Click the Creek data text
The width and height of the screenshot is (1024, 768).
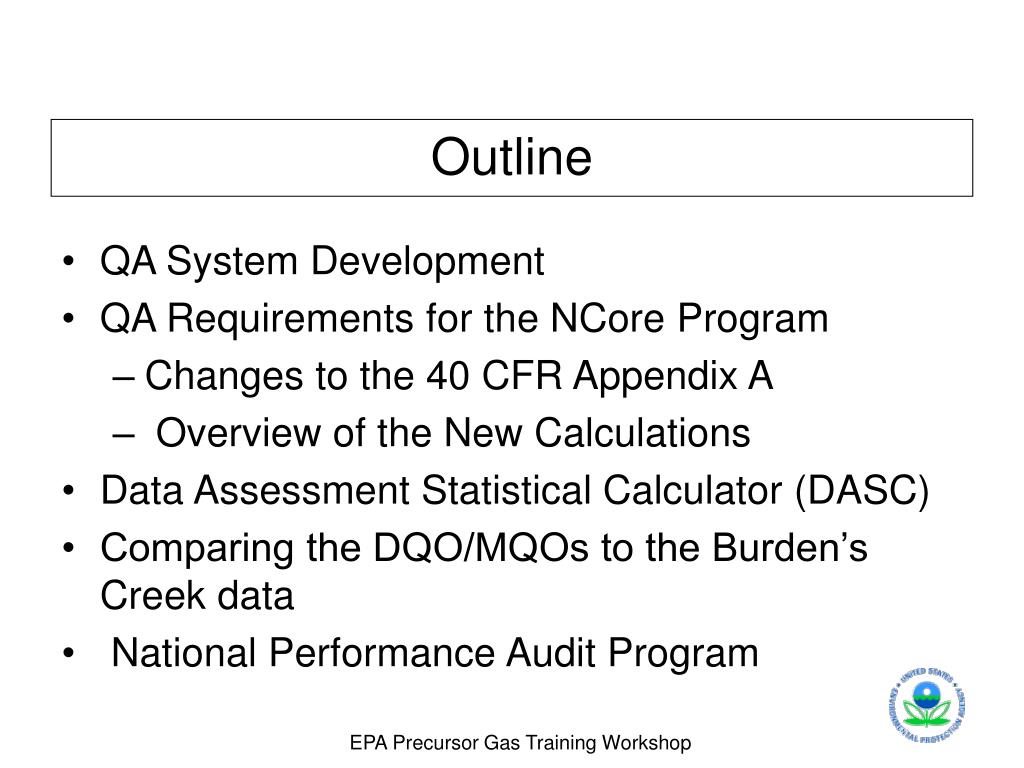[197, 596]
